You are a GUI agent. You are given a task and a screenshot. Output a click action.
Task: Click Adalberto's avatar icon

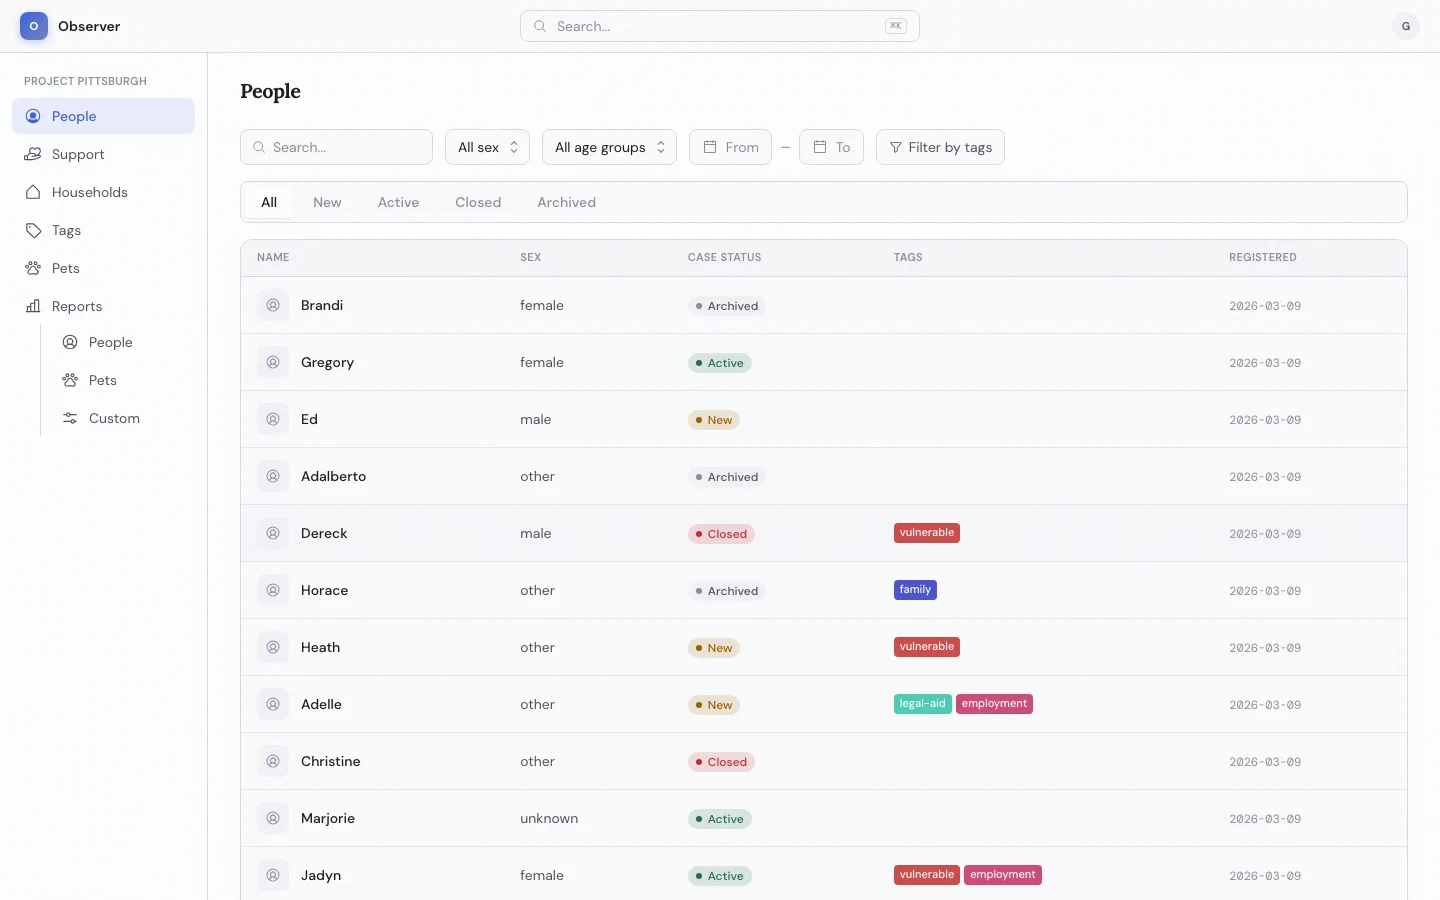[x=273, y=476]
